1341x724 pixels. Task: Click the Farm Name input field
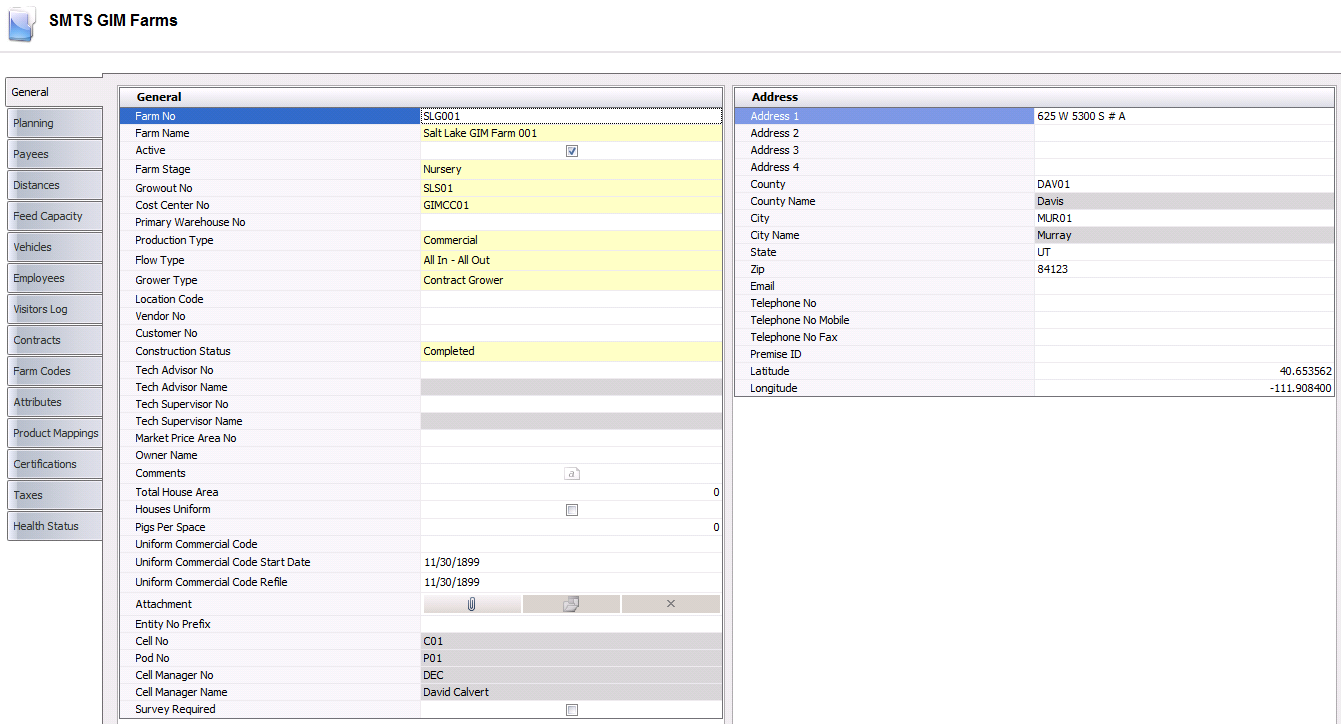coord(570,133)
